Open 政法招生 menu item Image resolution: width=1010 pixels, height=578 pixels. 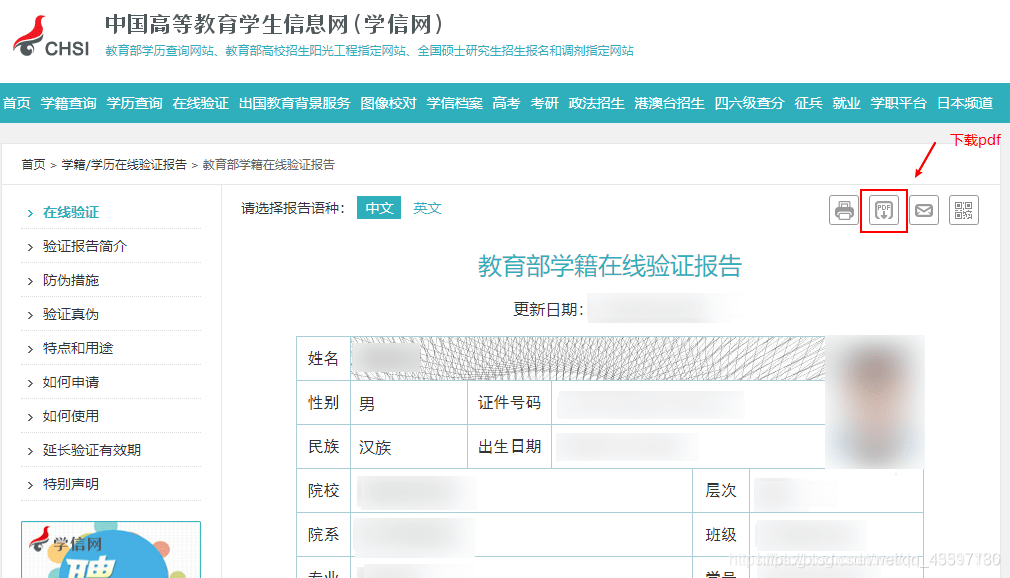click(596, 103)
